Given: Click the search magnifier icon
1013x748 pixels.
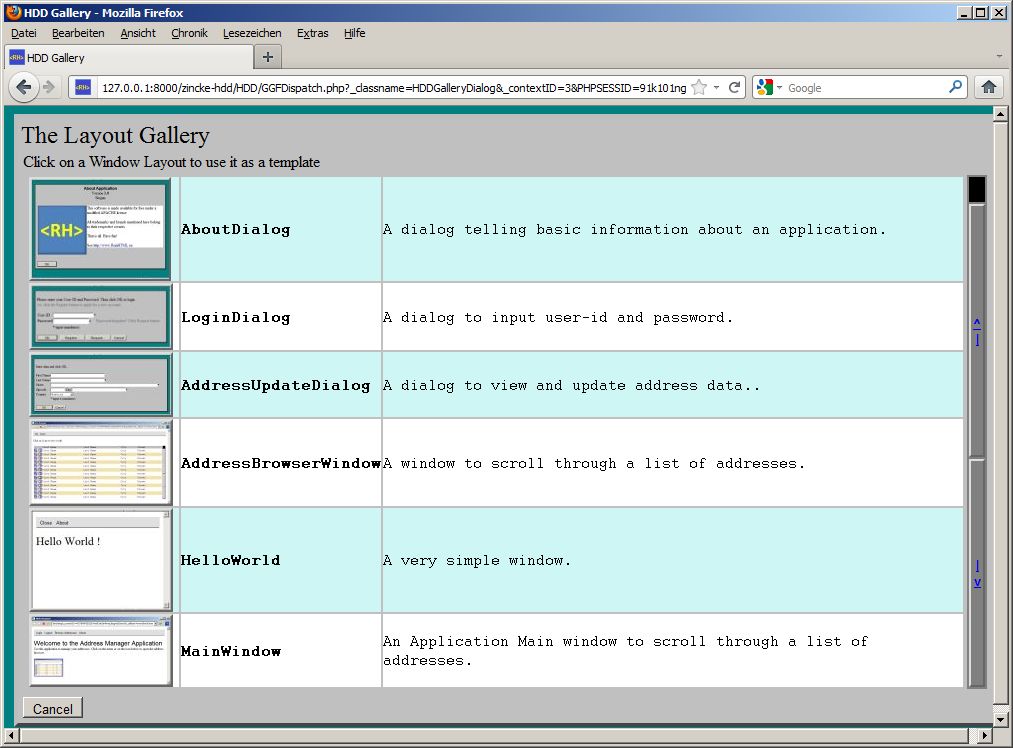Looking at the screenshot, I should [x=955, y=87].
